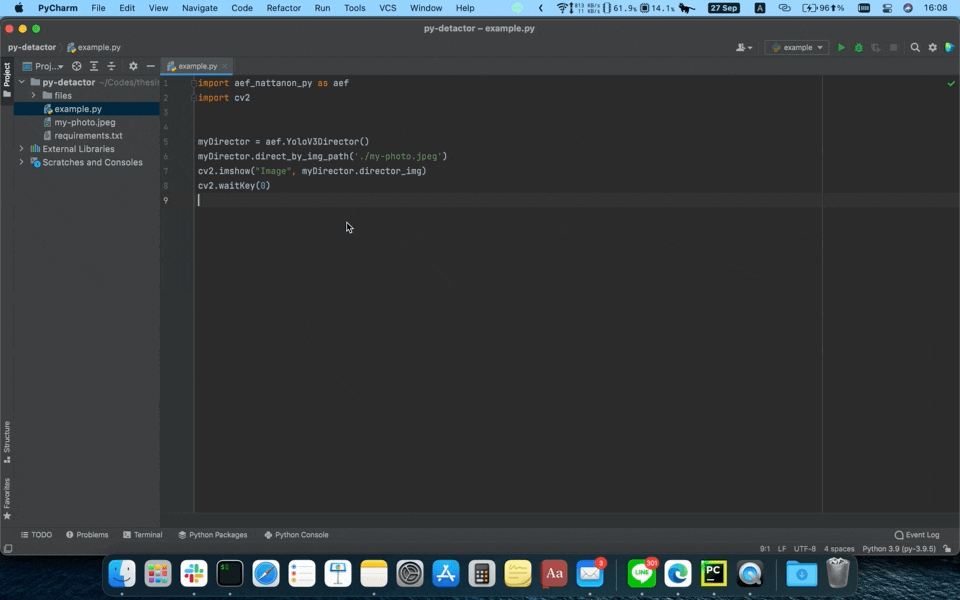This screenshot has height=600, width=960.
Task: Open the Run menu
Action: 322,8
